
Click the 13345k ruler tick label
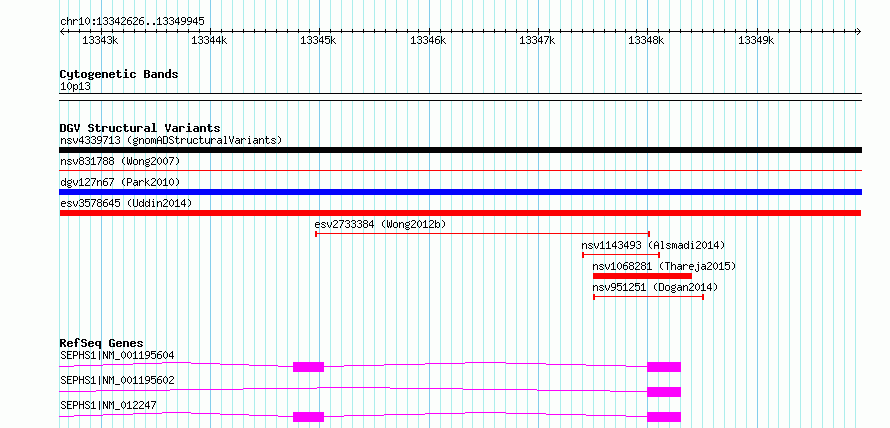coord(318,40)
